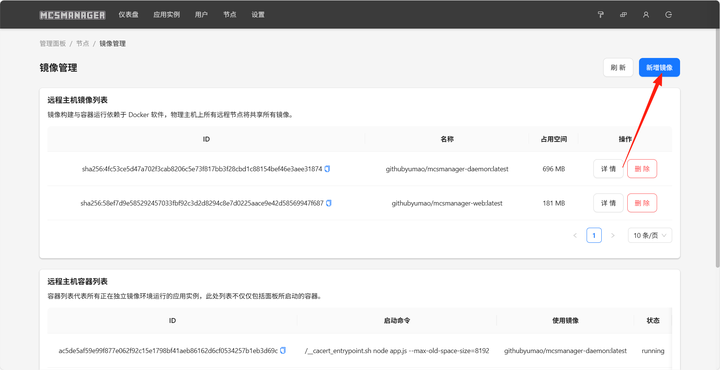
Task: Go to the previous page arrow
Action: pyautogui.click(x=575, y=235)
